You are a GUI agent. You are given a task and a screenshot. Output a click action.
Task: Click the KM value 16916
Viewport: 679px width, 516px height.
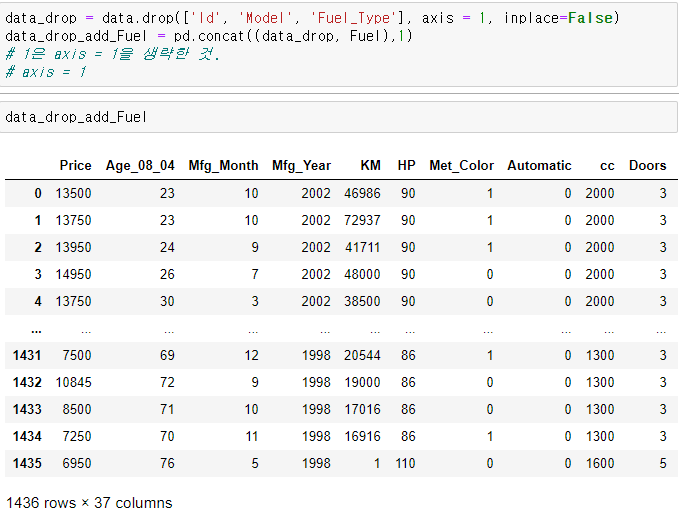pos(362,436)
